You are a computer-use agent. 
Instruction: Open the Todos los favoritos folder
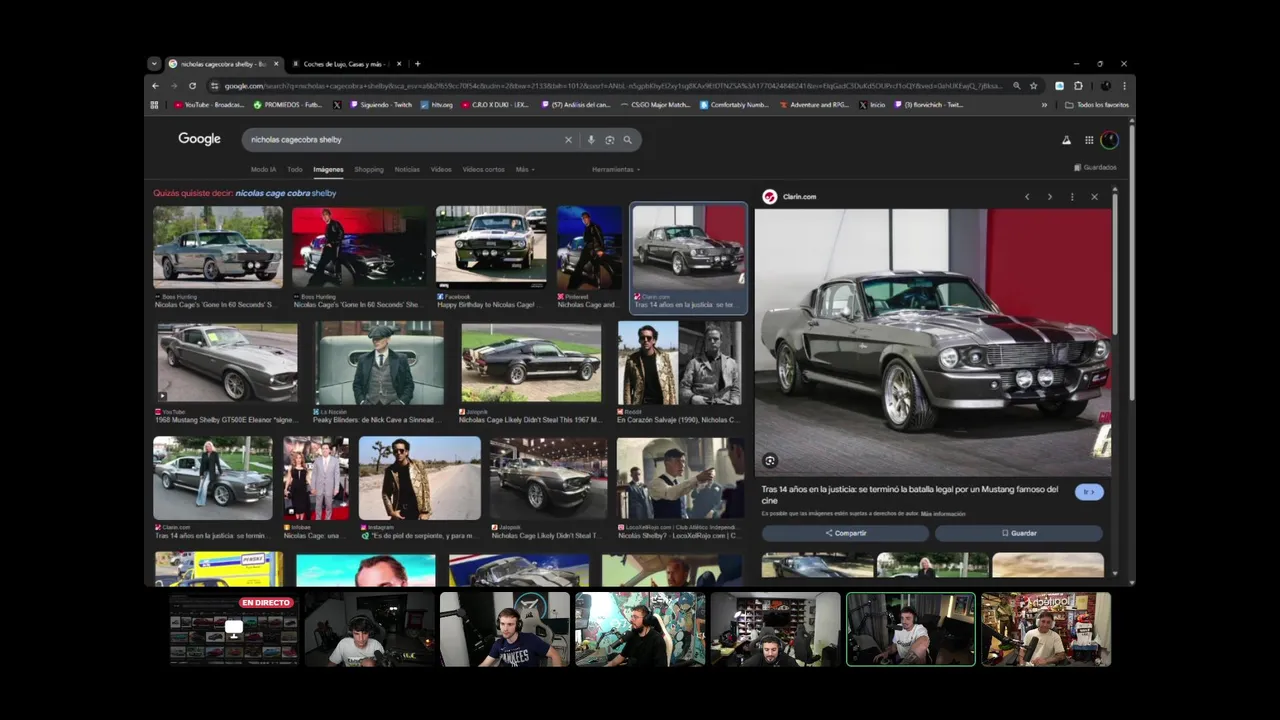pos(1097,105)
